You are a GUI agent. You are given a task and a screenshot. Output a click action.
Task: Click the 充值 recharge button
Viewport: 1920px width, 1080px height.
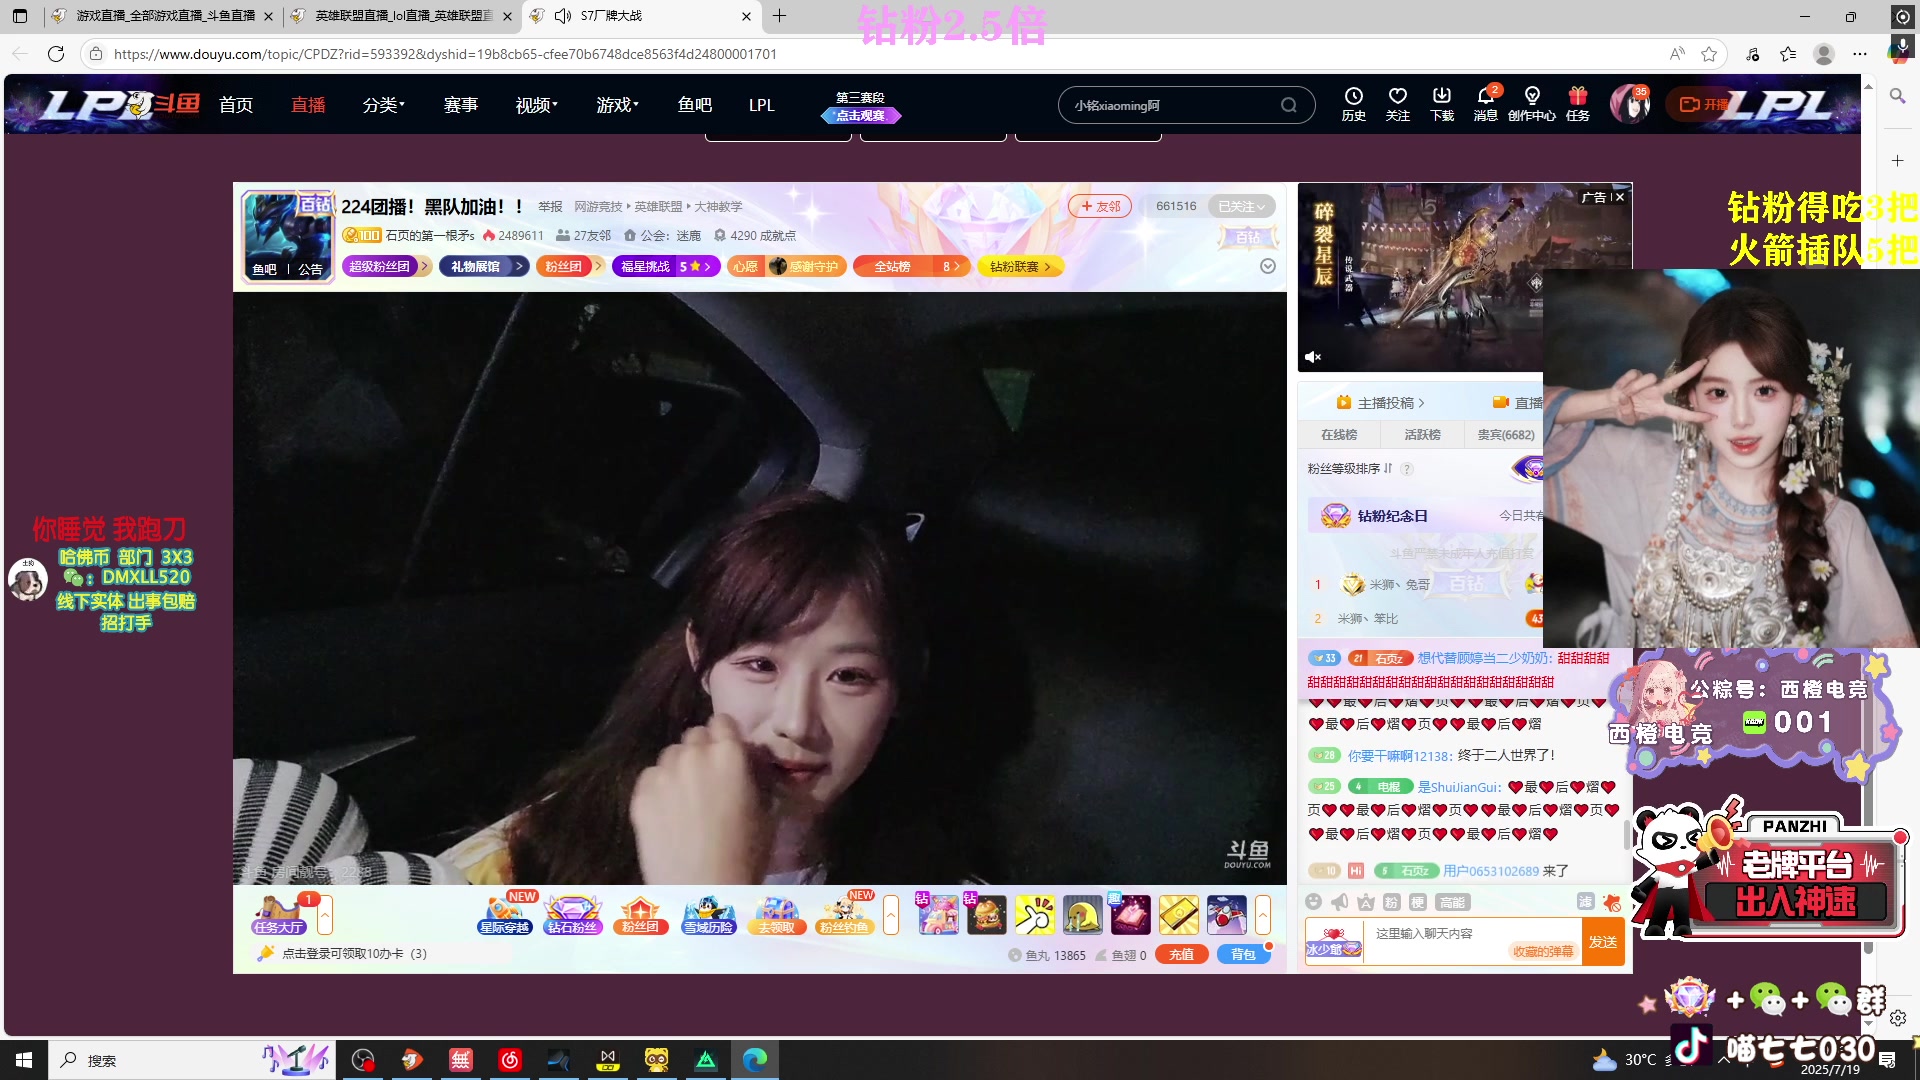click(x=1182, y=954)
